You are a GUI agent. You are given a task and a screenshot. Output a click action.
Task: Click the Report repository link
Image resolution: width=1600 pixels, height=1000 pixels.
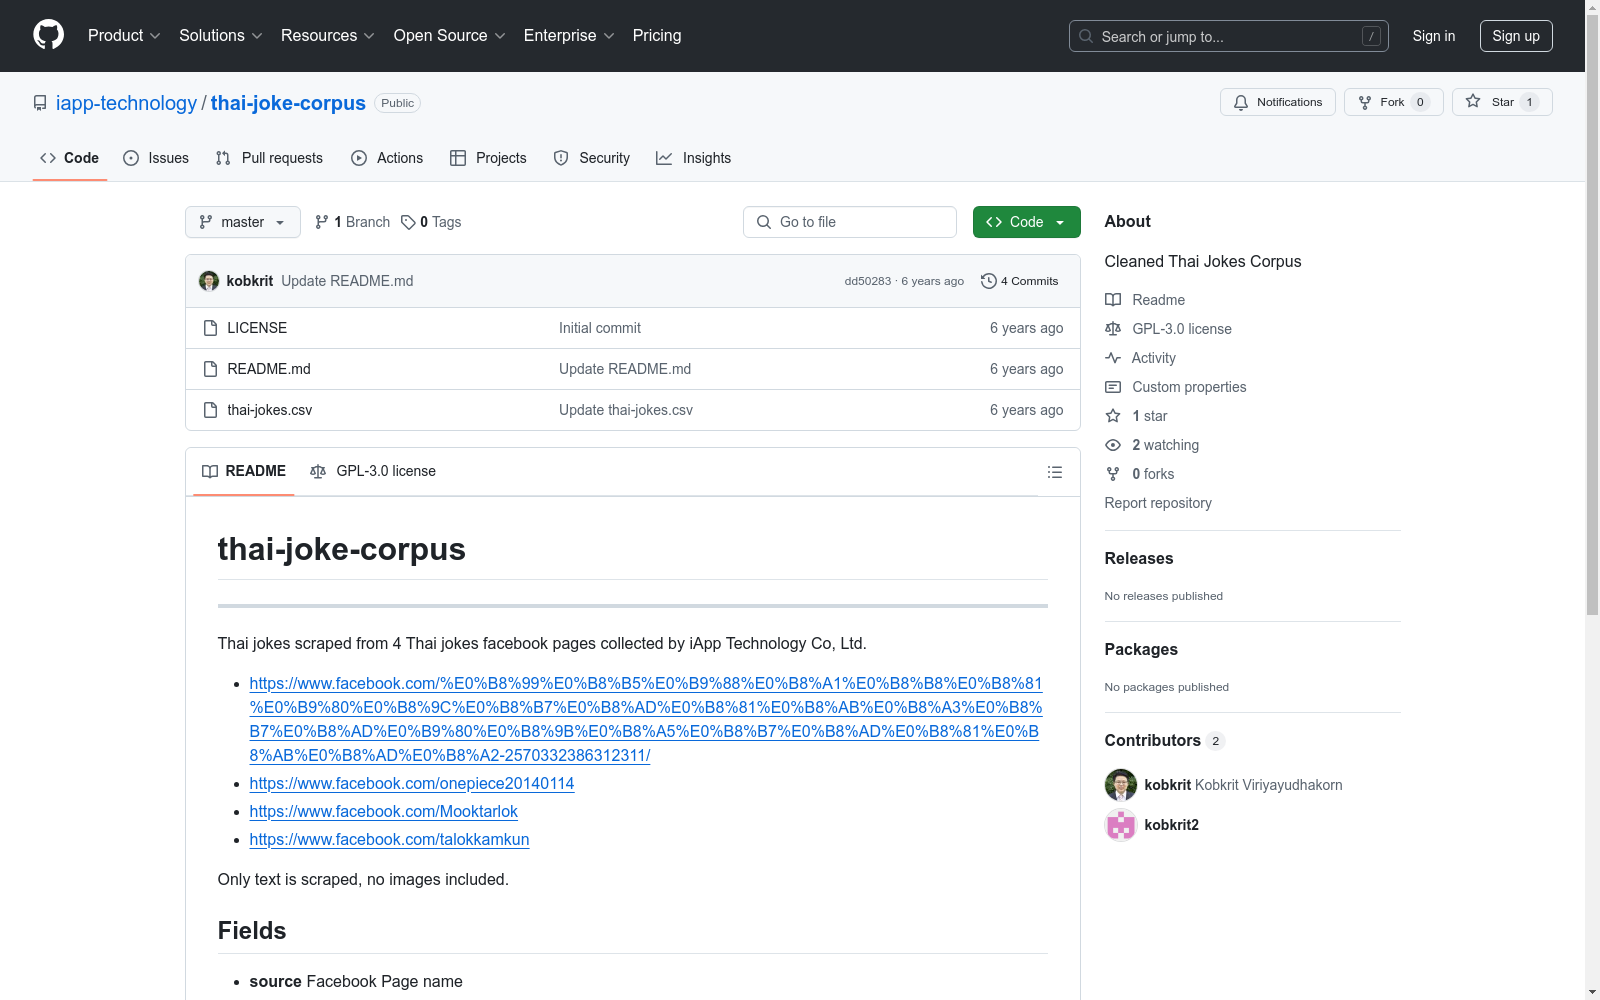(1158, 503)
